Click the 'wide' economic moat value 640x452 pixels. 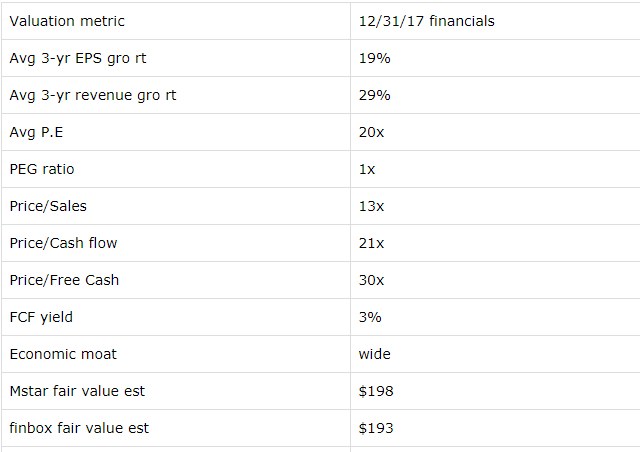[x=375, y=354]
